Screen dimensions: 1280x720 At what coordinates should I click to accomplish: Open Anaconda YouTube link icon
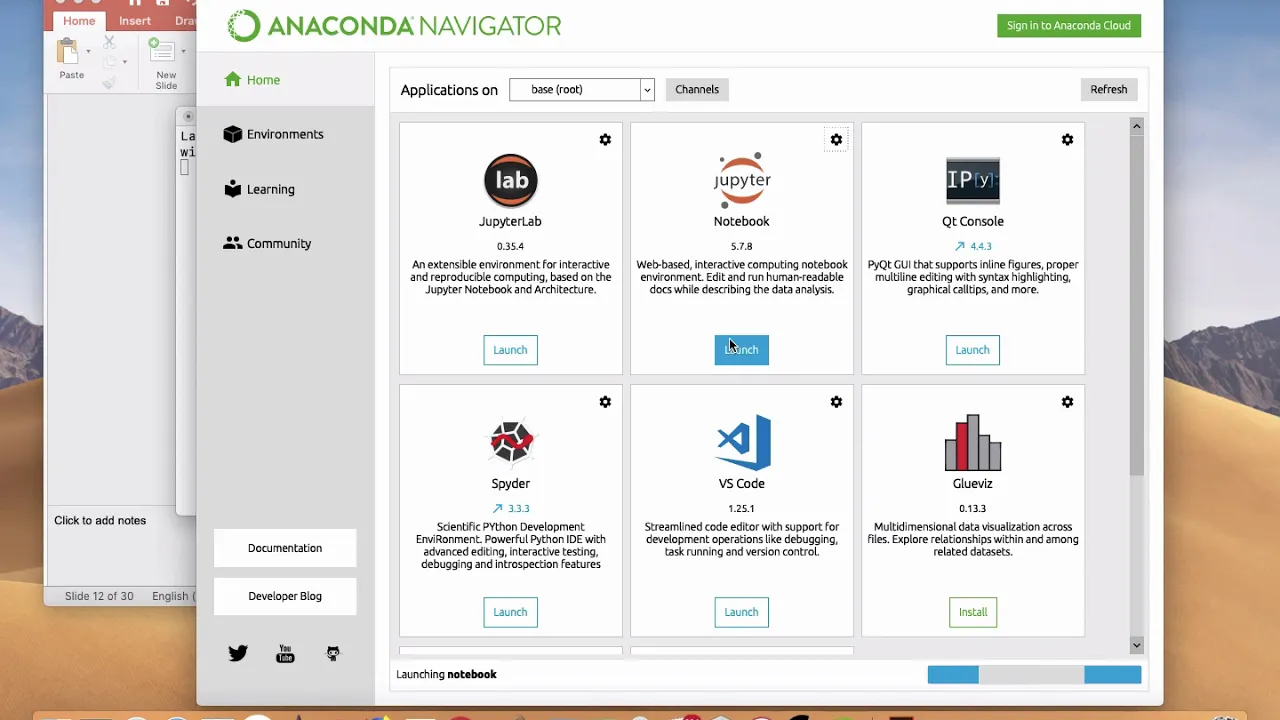285,653
